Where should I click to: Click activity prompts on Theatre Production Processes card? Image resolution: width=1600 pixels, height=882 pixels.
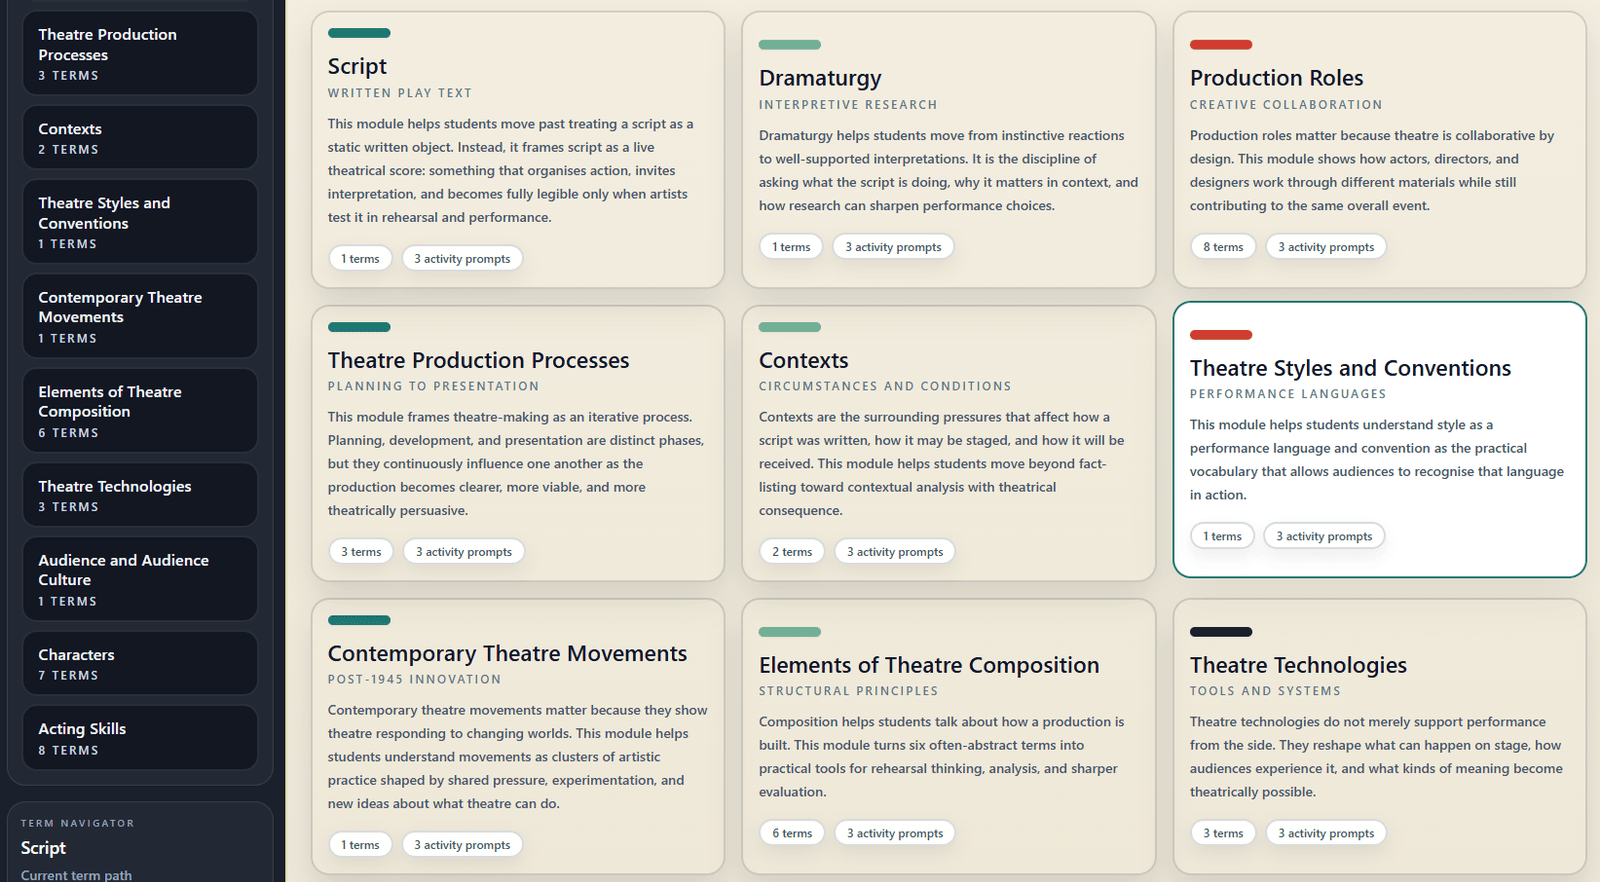(464, 552)
